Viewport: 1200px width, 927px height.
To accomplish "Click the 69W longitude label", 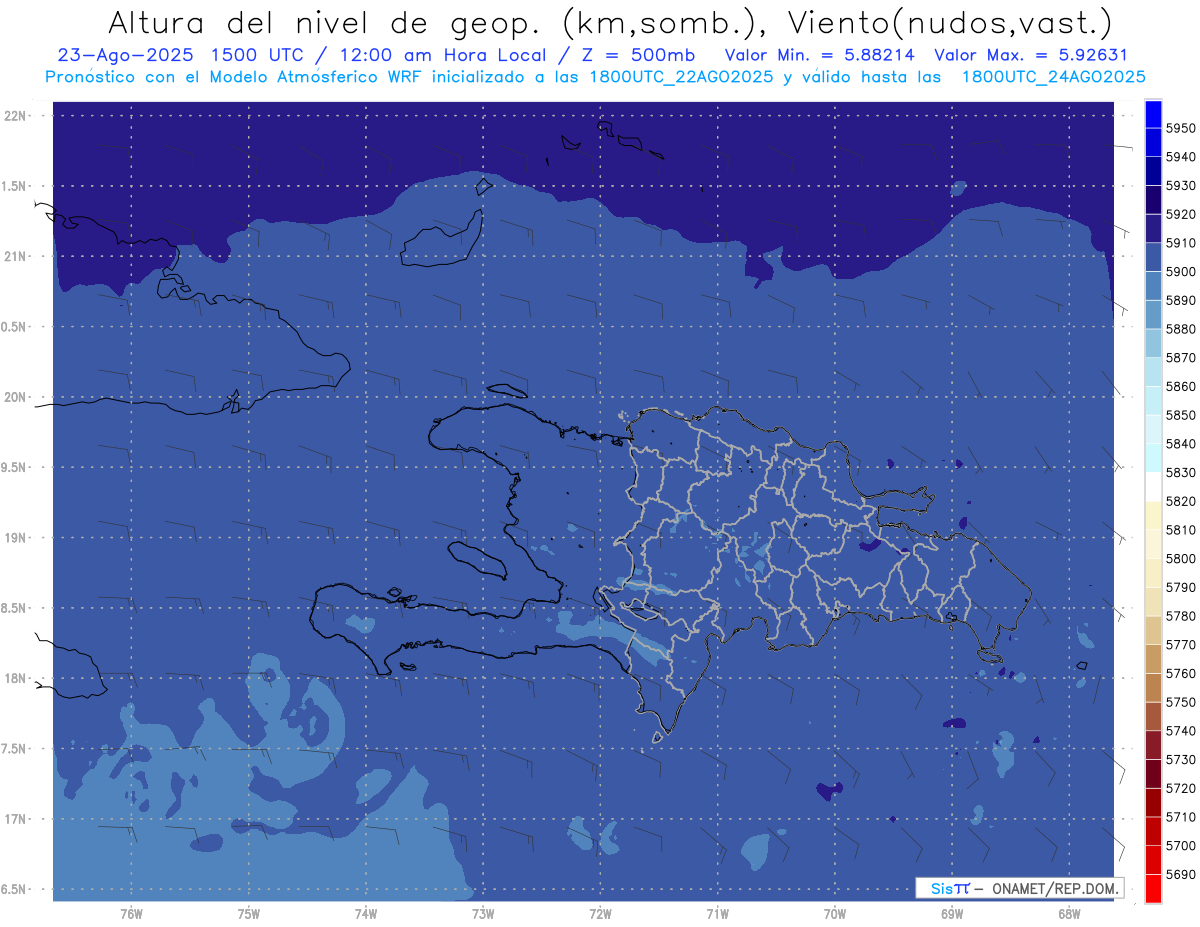I will pyautogui.click(x=952, y=914).
